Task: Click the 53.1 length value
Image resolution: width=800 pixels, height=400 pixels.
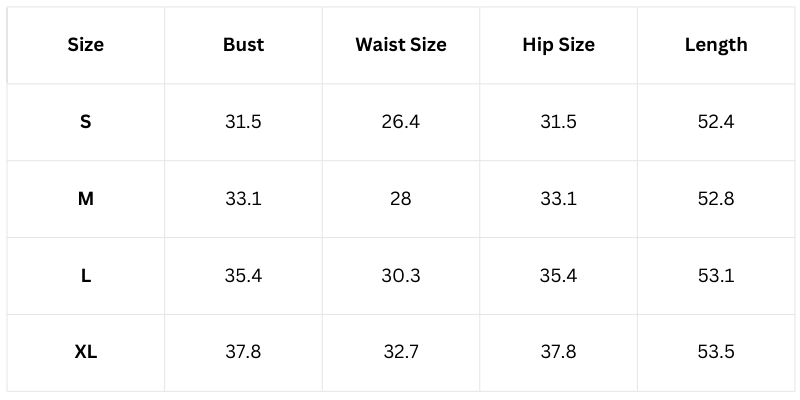Action: [x=716, y=276]
